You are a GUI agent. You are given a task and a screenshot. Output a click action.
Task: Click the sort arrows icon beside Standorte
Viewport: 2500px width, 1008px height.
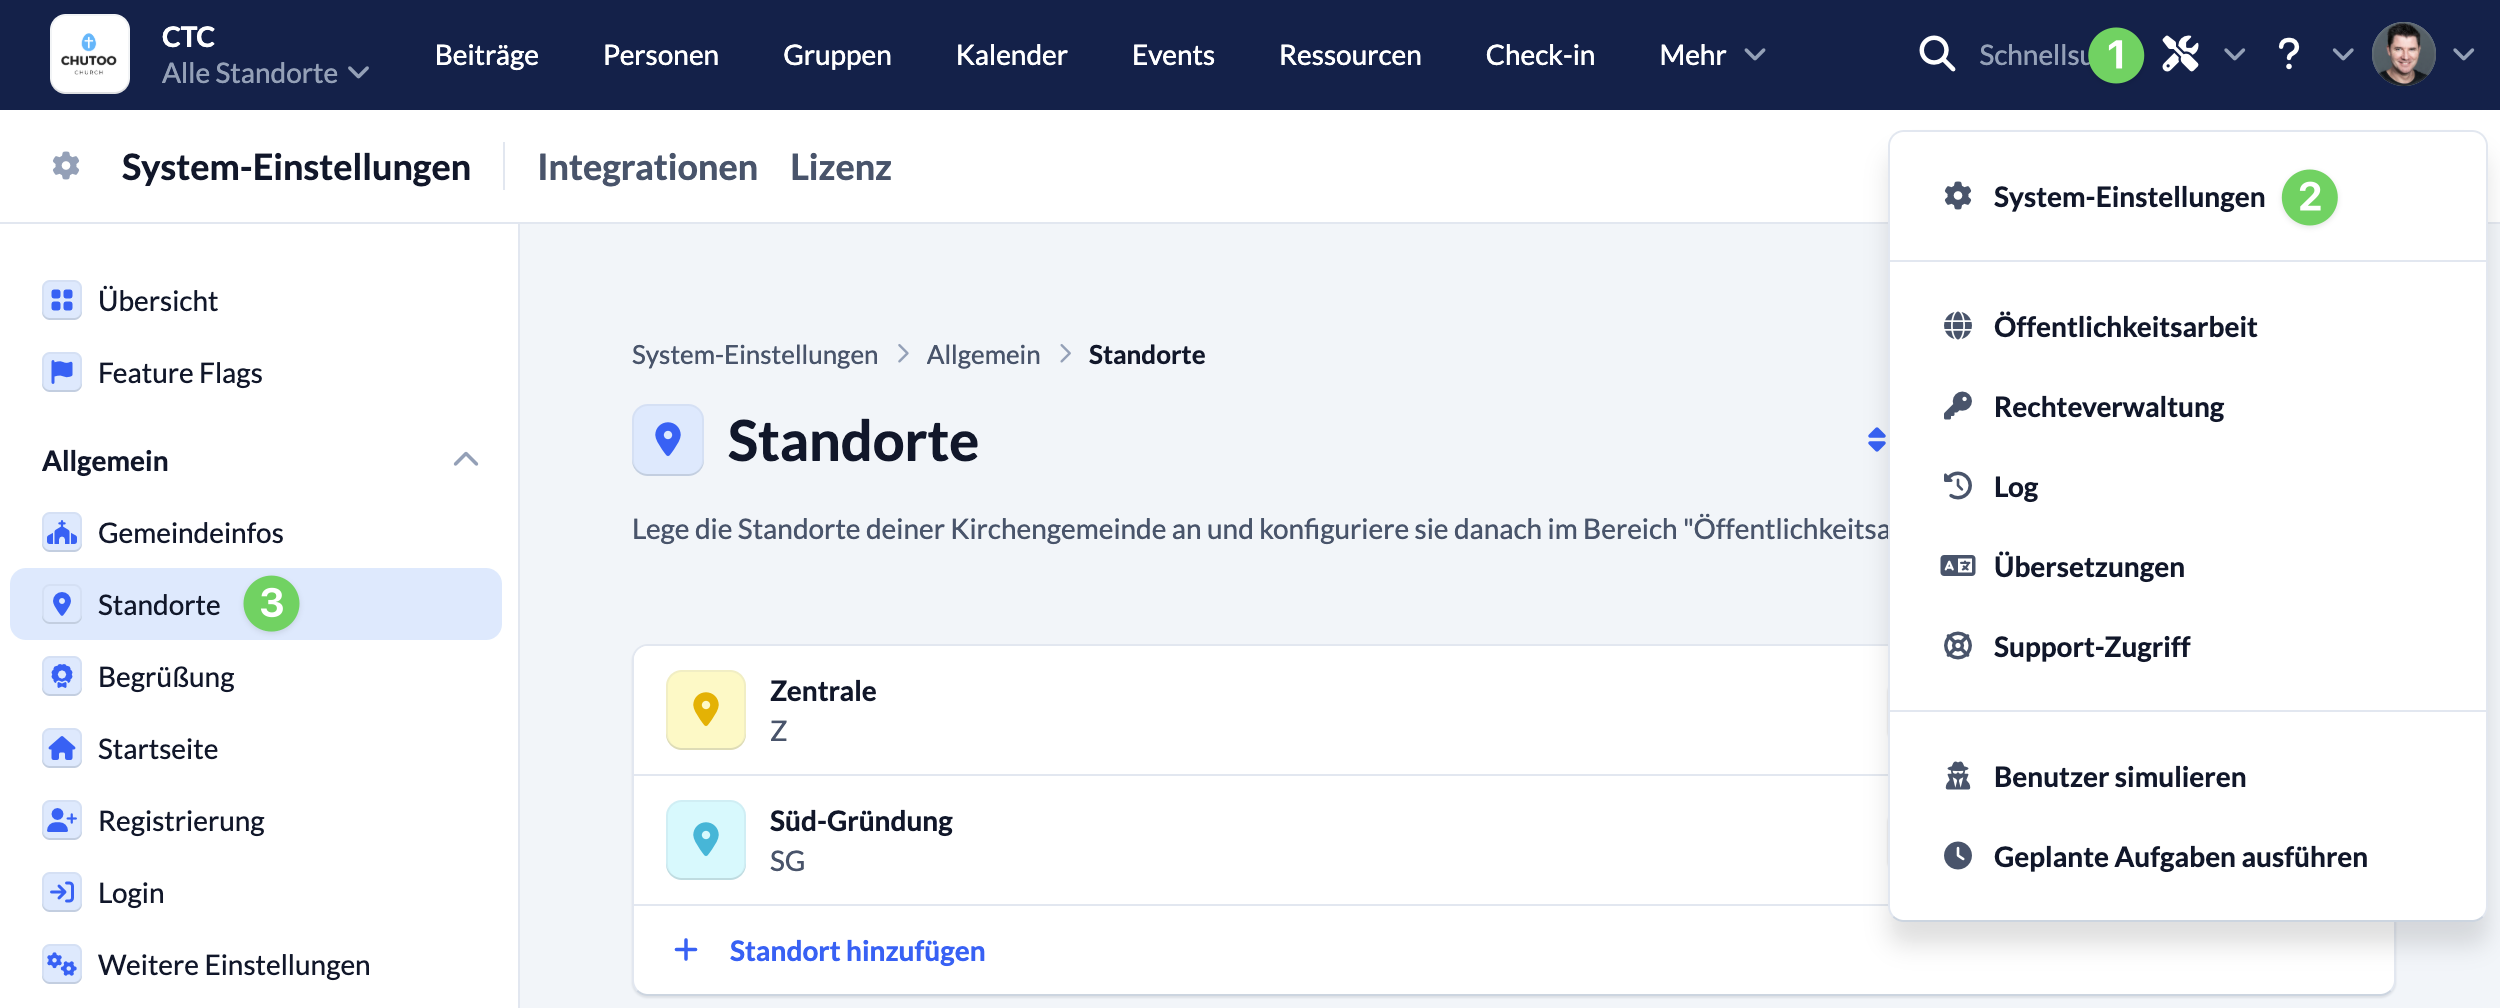click(x=1876, y=440)
